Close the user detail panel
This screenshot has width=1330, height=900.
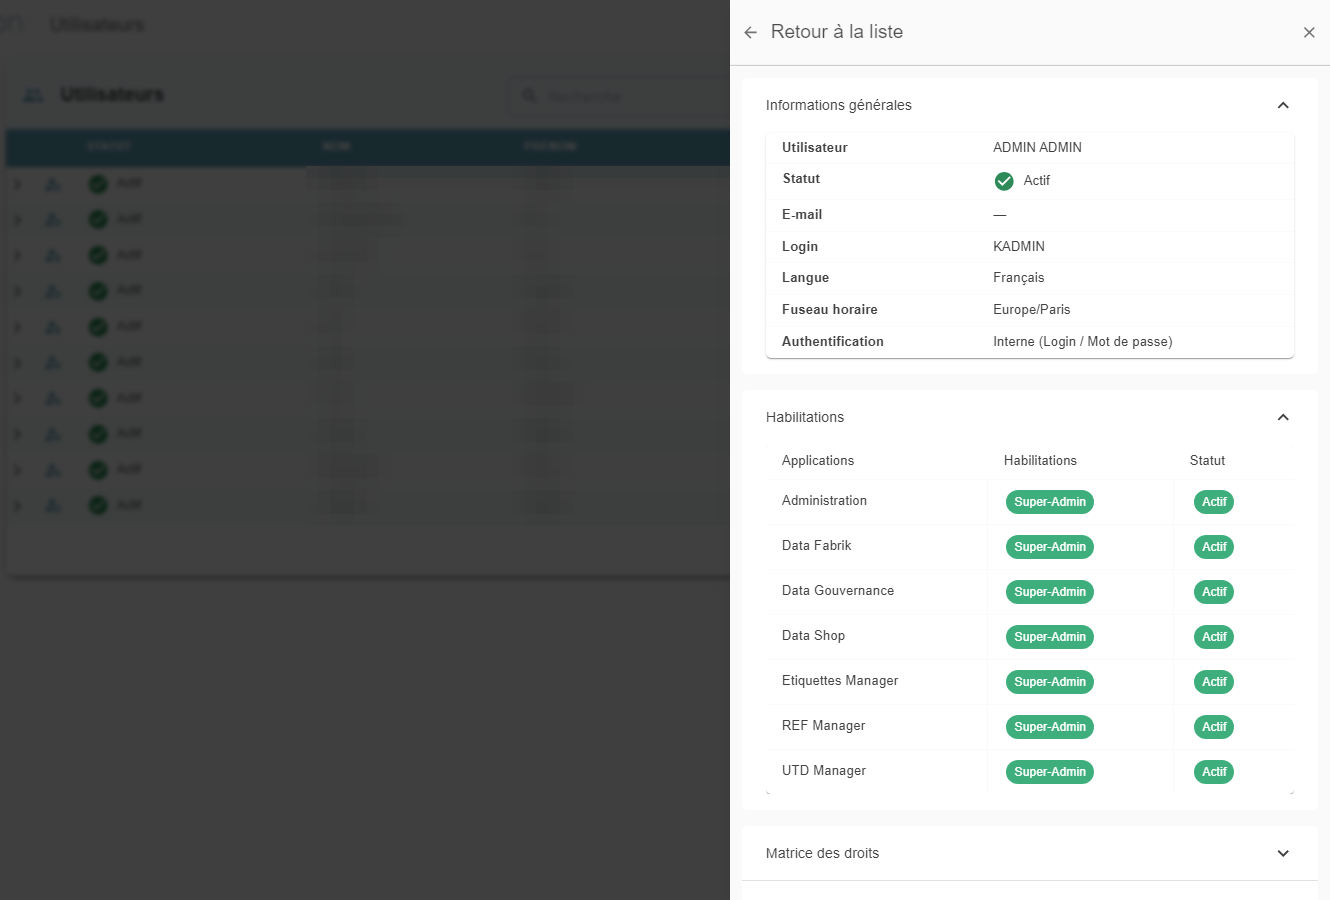(1309, 33)
